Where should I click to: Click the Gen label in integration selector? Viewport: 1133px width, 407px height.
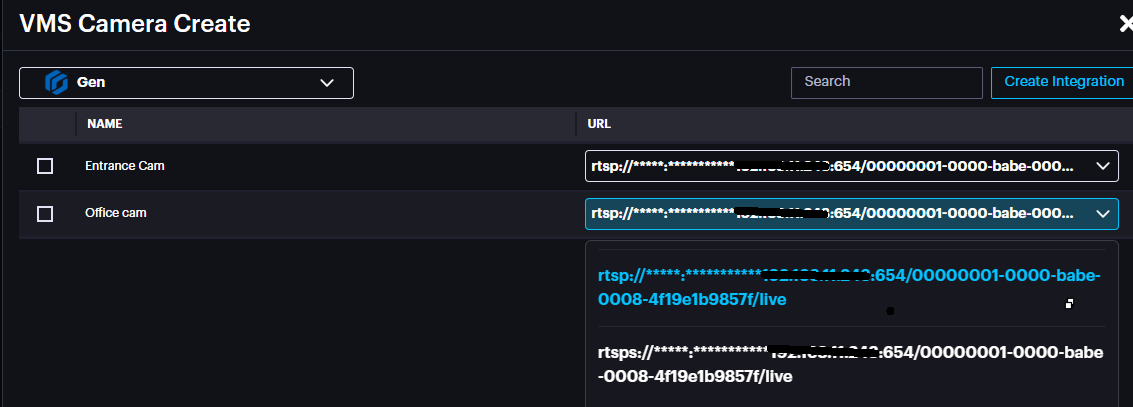pyautogui.click(x=91, y=83)
